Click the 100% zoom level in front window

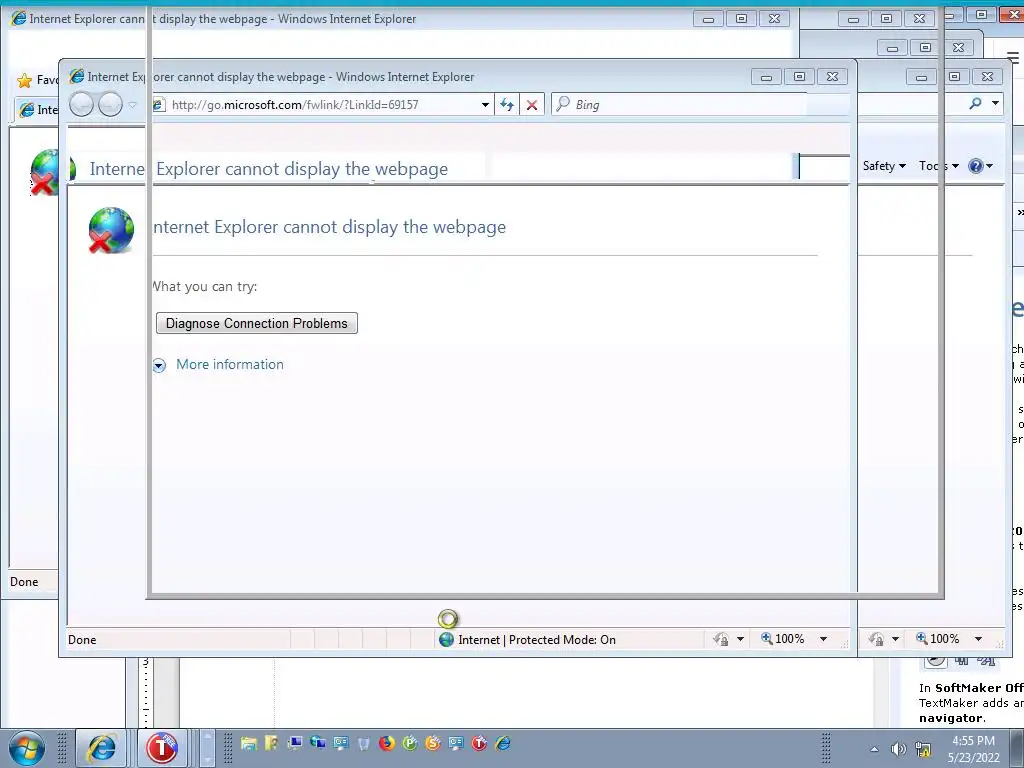click(x=782, y=639)
